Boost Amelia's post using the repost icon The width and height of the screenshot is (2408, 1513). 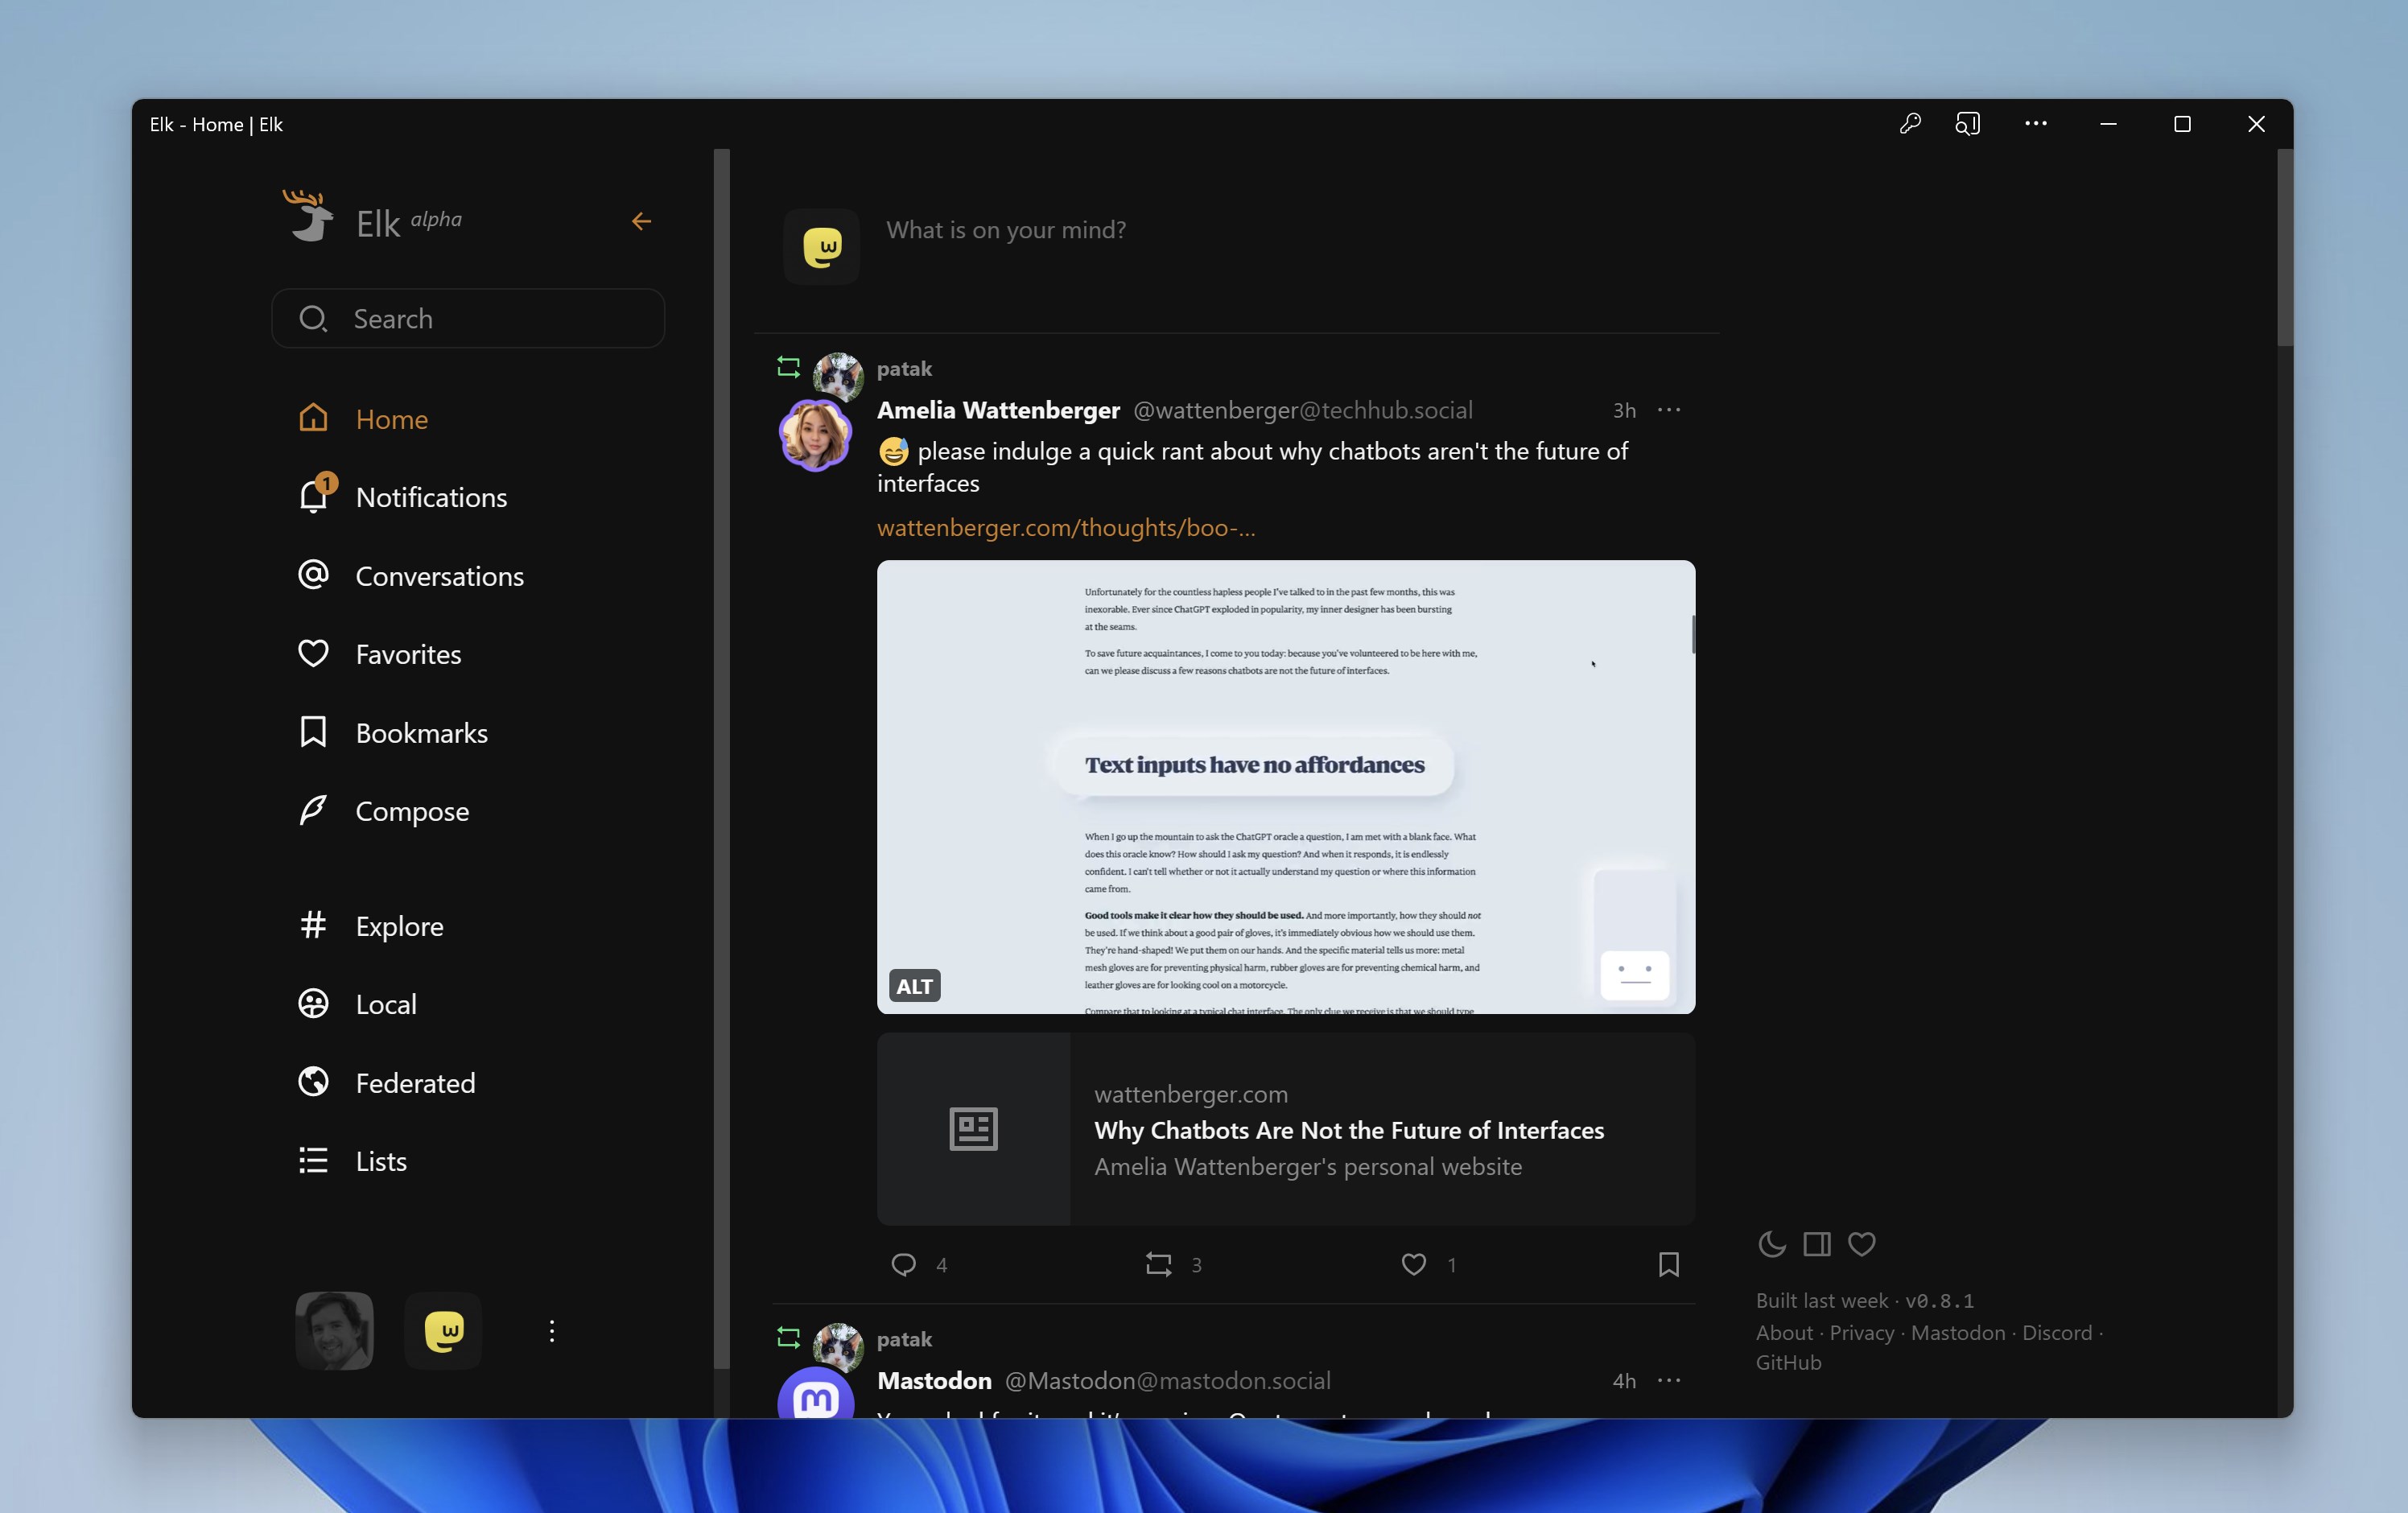pyautogui.click(x=1157, y=1264)
